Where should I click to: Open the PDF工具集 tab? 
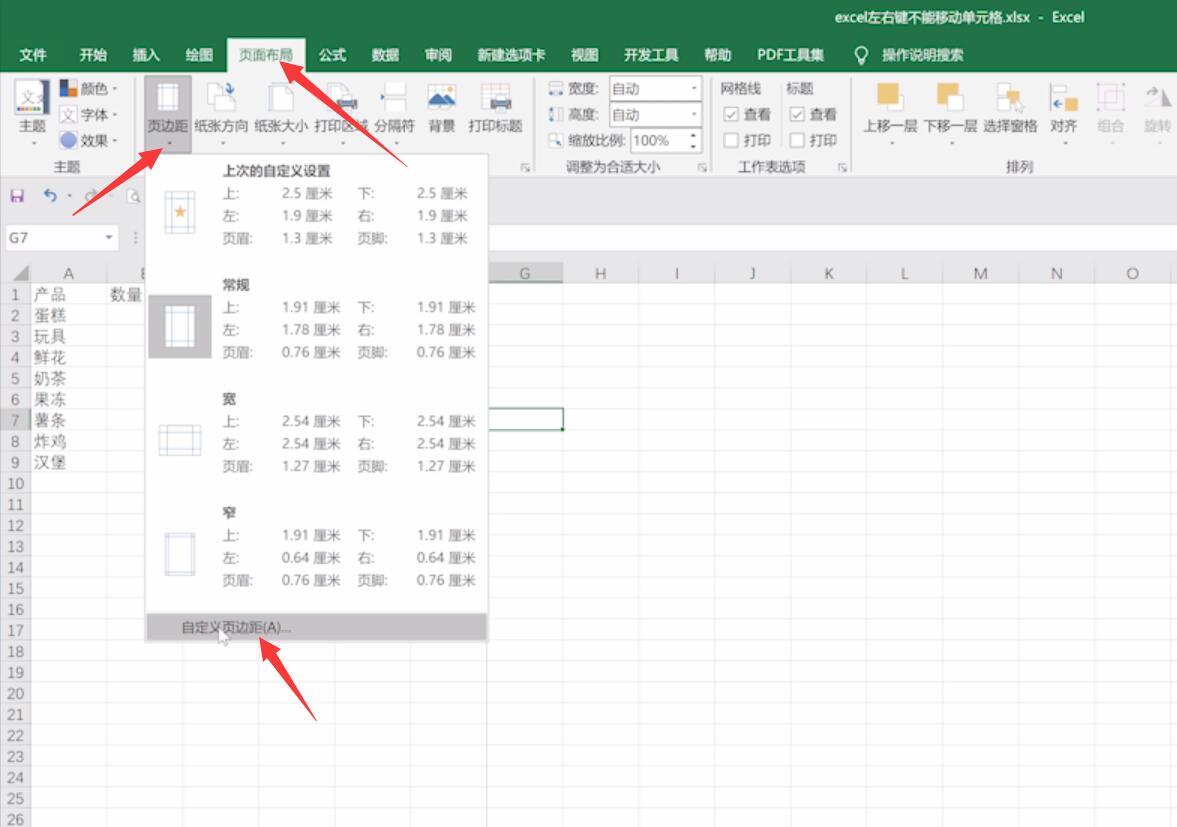click(x=790, y=55)
